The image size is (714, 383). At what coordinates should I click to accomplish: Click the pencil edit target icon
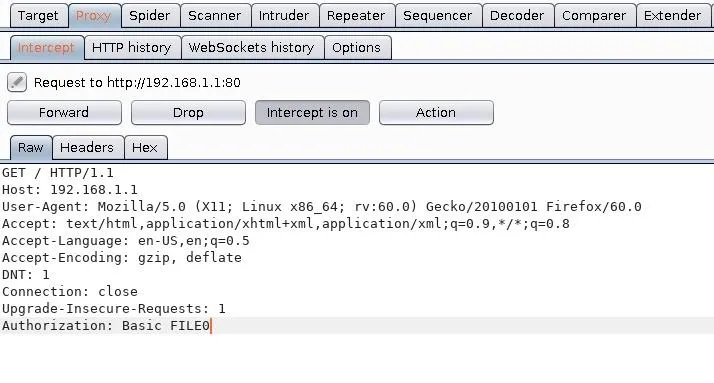(17, 82)
